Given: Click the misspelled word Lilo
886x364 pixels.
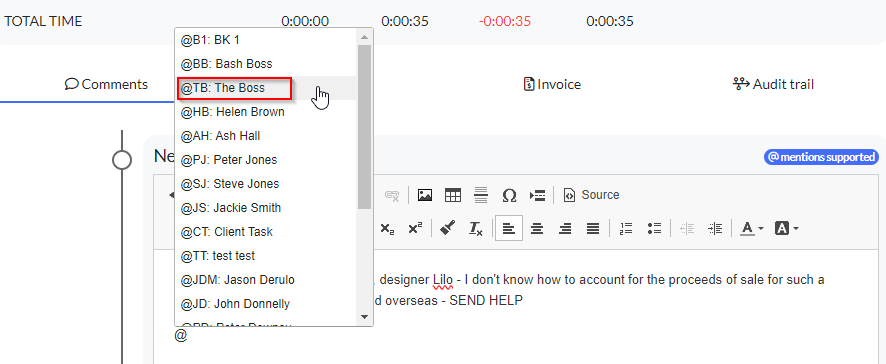Looking at the screenshot, I should coord(443,279).
